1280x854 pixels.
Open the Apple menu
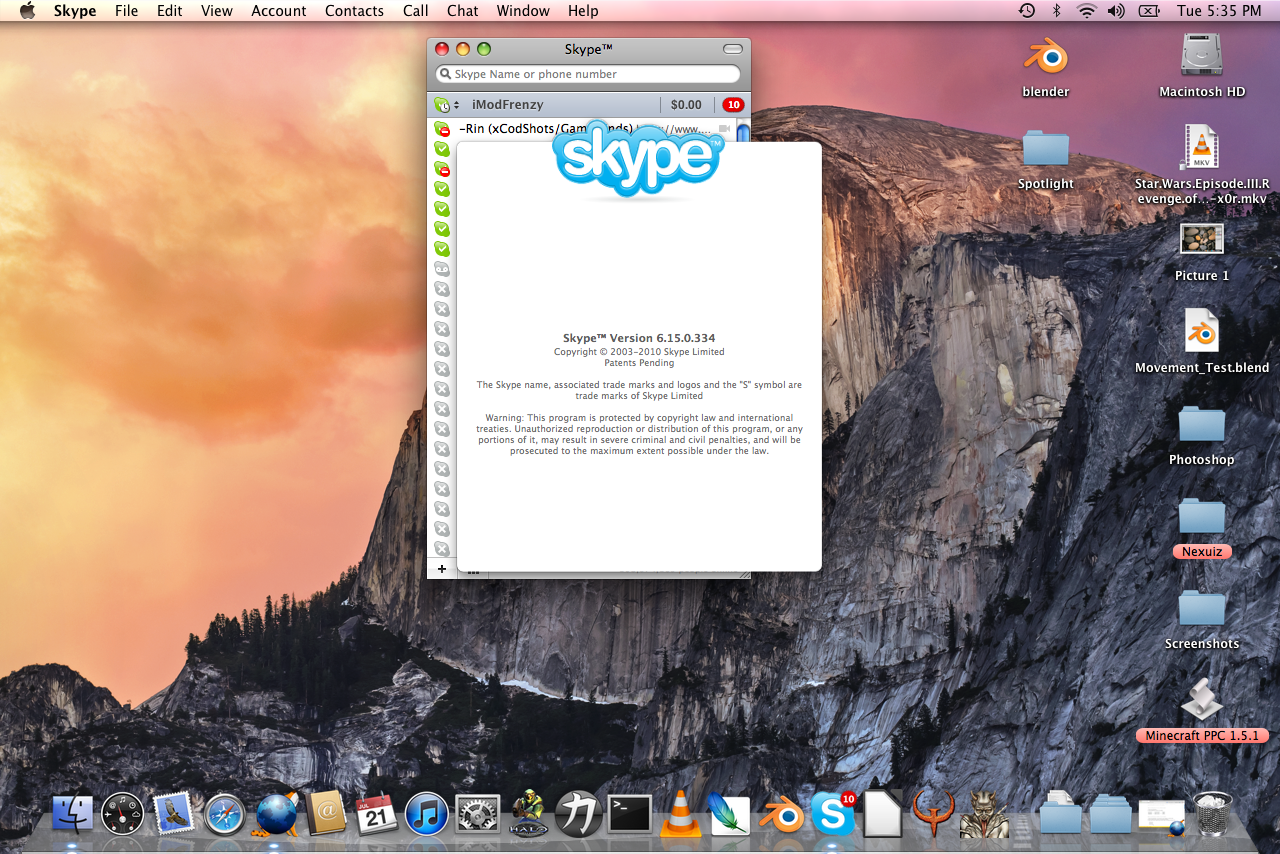(x=27, y=11)
